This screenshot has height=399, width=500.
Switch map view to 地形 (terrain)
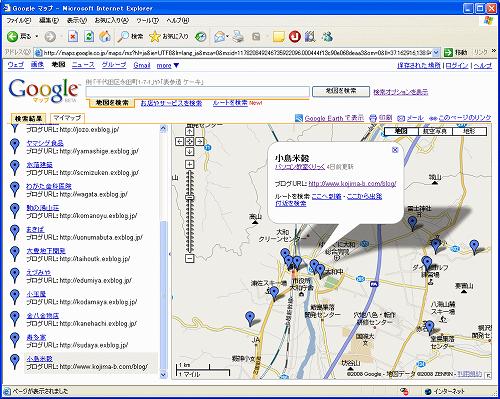pyautogui.click(x=469, y=131)
